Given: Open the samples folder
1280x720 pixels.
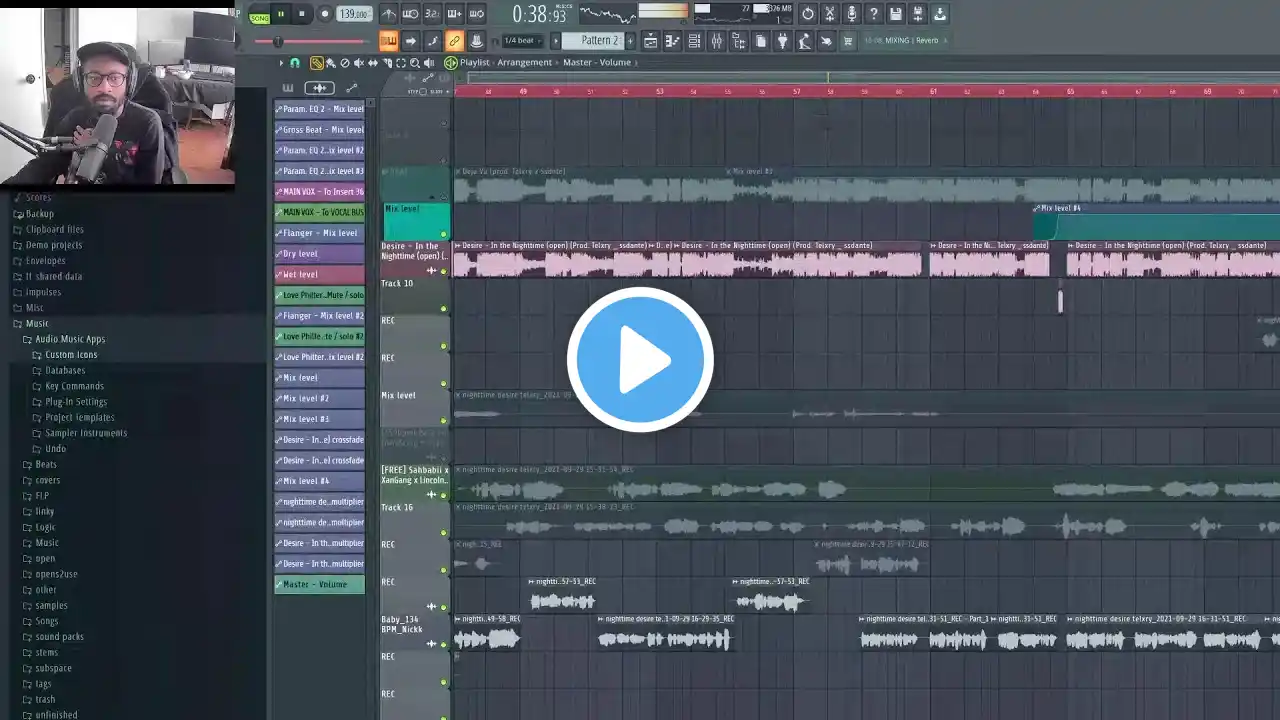Looking at the screenshot, I should click(x=45, y=606).
